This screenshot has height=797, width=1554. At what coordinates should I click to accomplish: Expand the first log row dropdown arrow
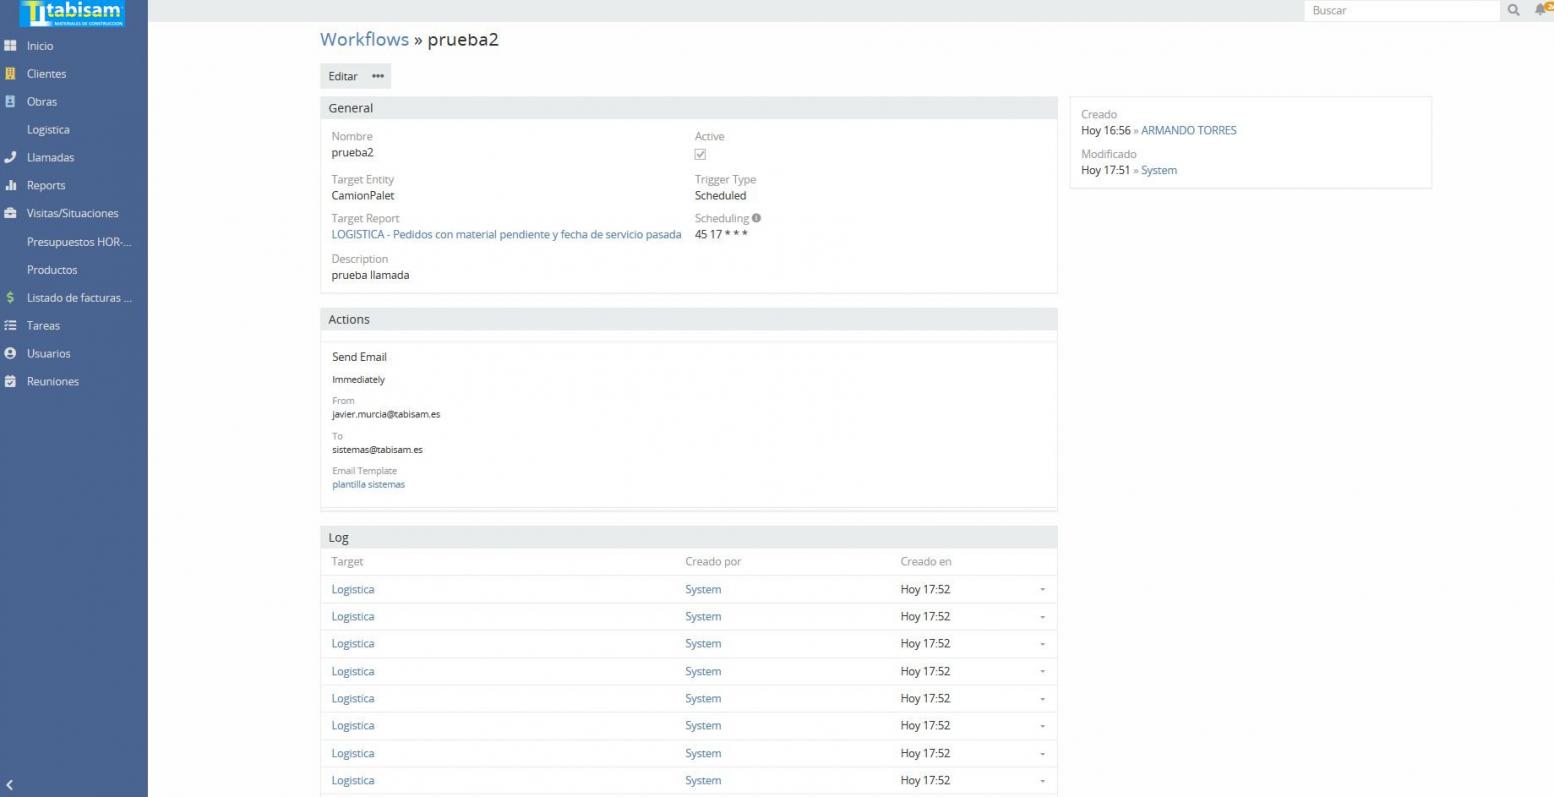[x=1042, y=590]
